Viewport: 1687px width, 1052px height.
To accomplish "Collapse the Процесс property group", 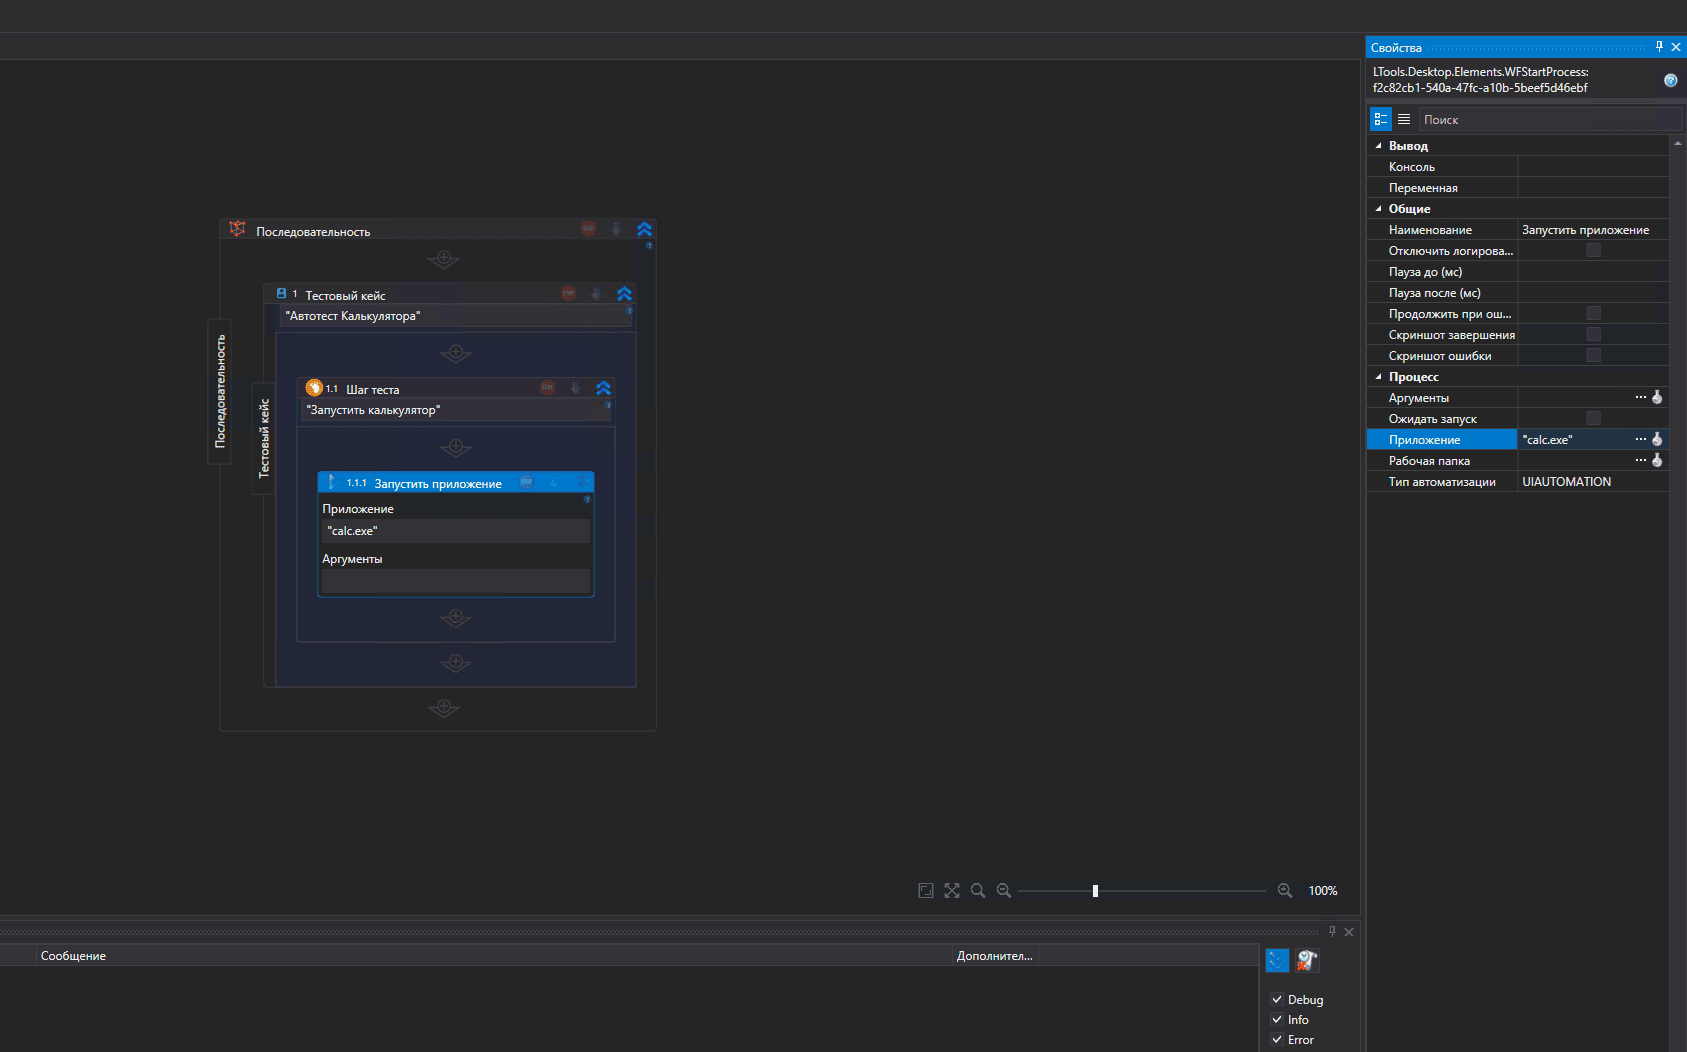I will 1379,377.
